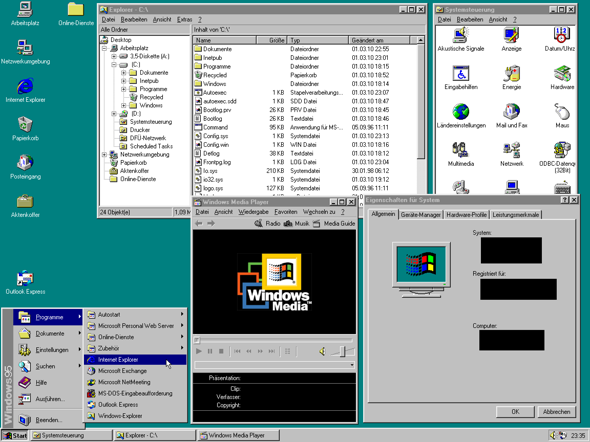Mute Media Player via speaker icon

click(322, 351)
